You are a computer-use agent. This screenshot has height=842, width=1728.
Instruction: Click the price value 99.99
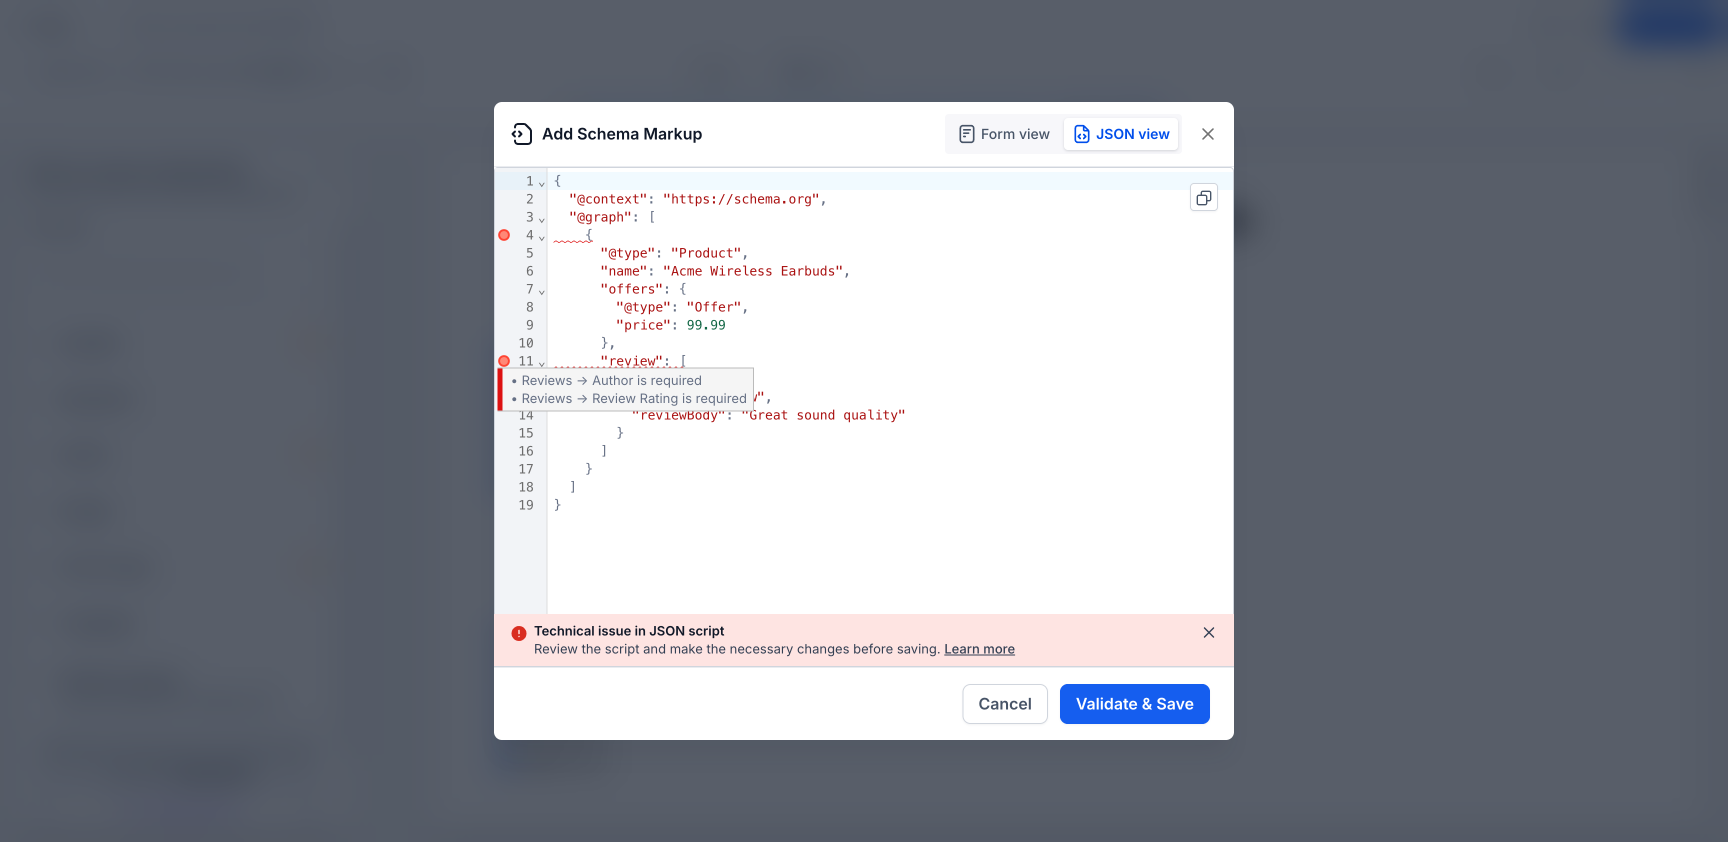pyautogui.click(x=706, y=325)
